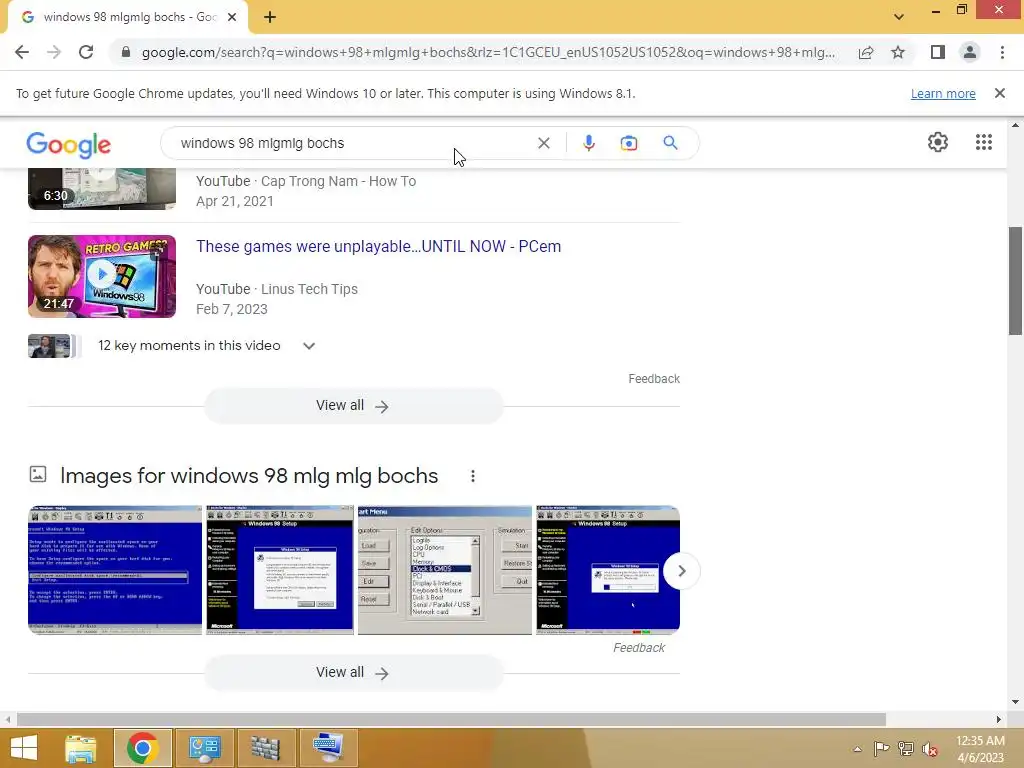Image resolution: width=1024 pixels, height=768 pixels.
Task: Open a new browser tab
Action: pos(270,18)
